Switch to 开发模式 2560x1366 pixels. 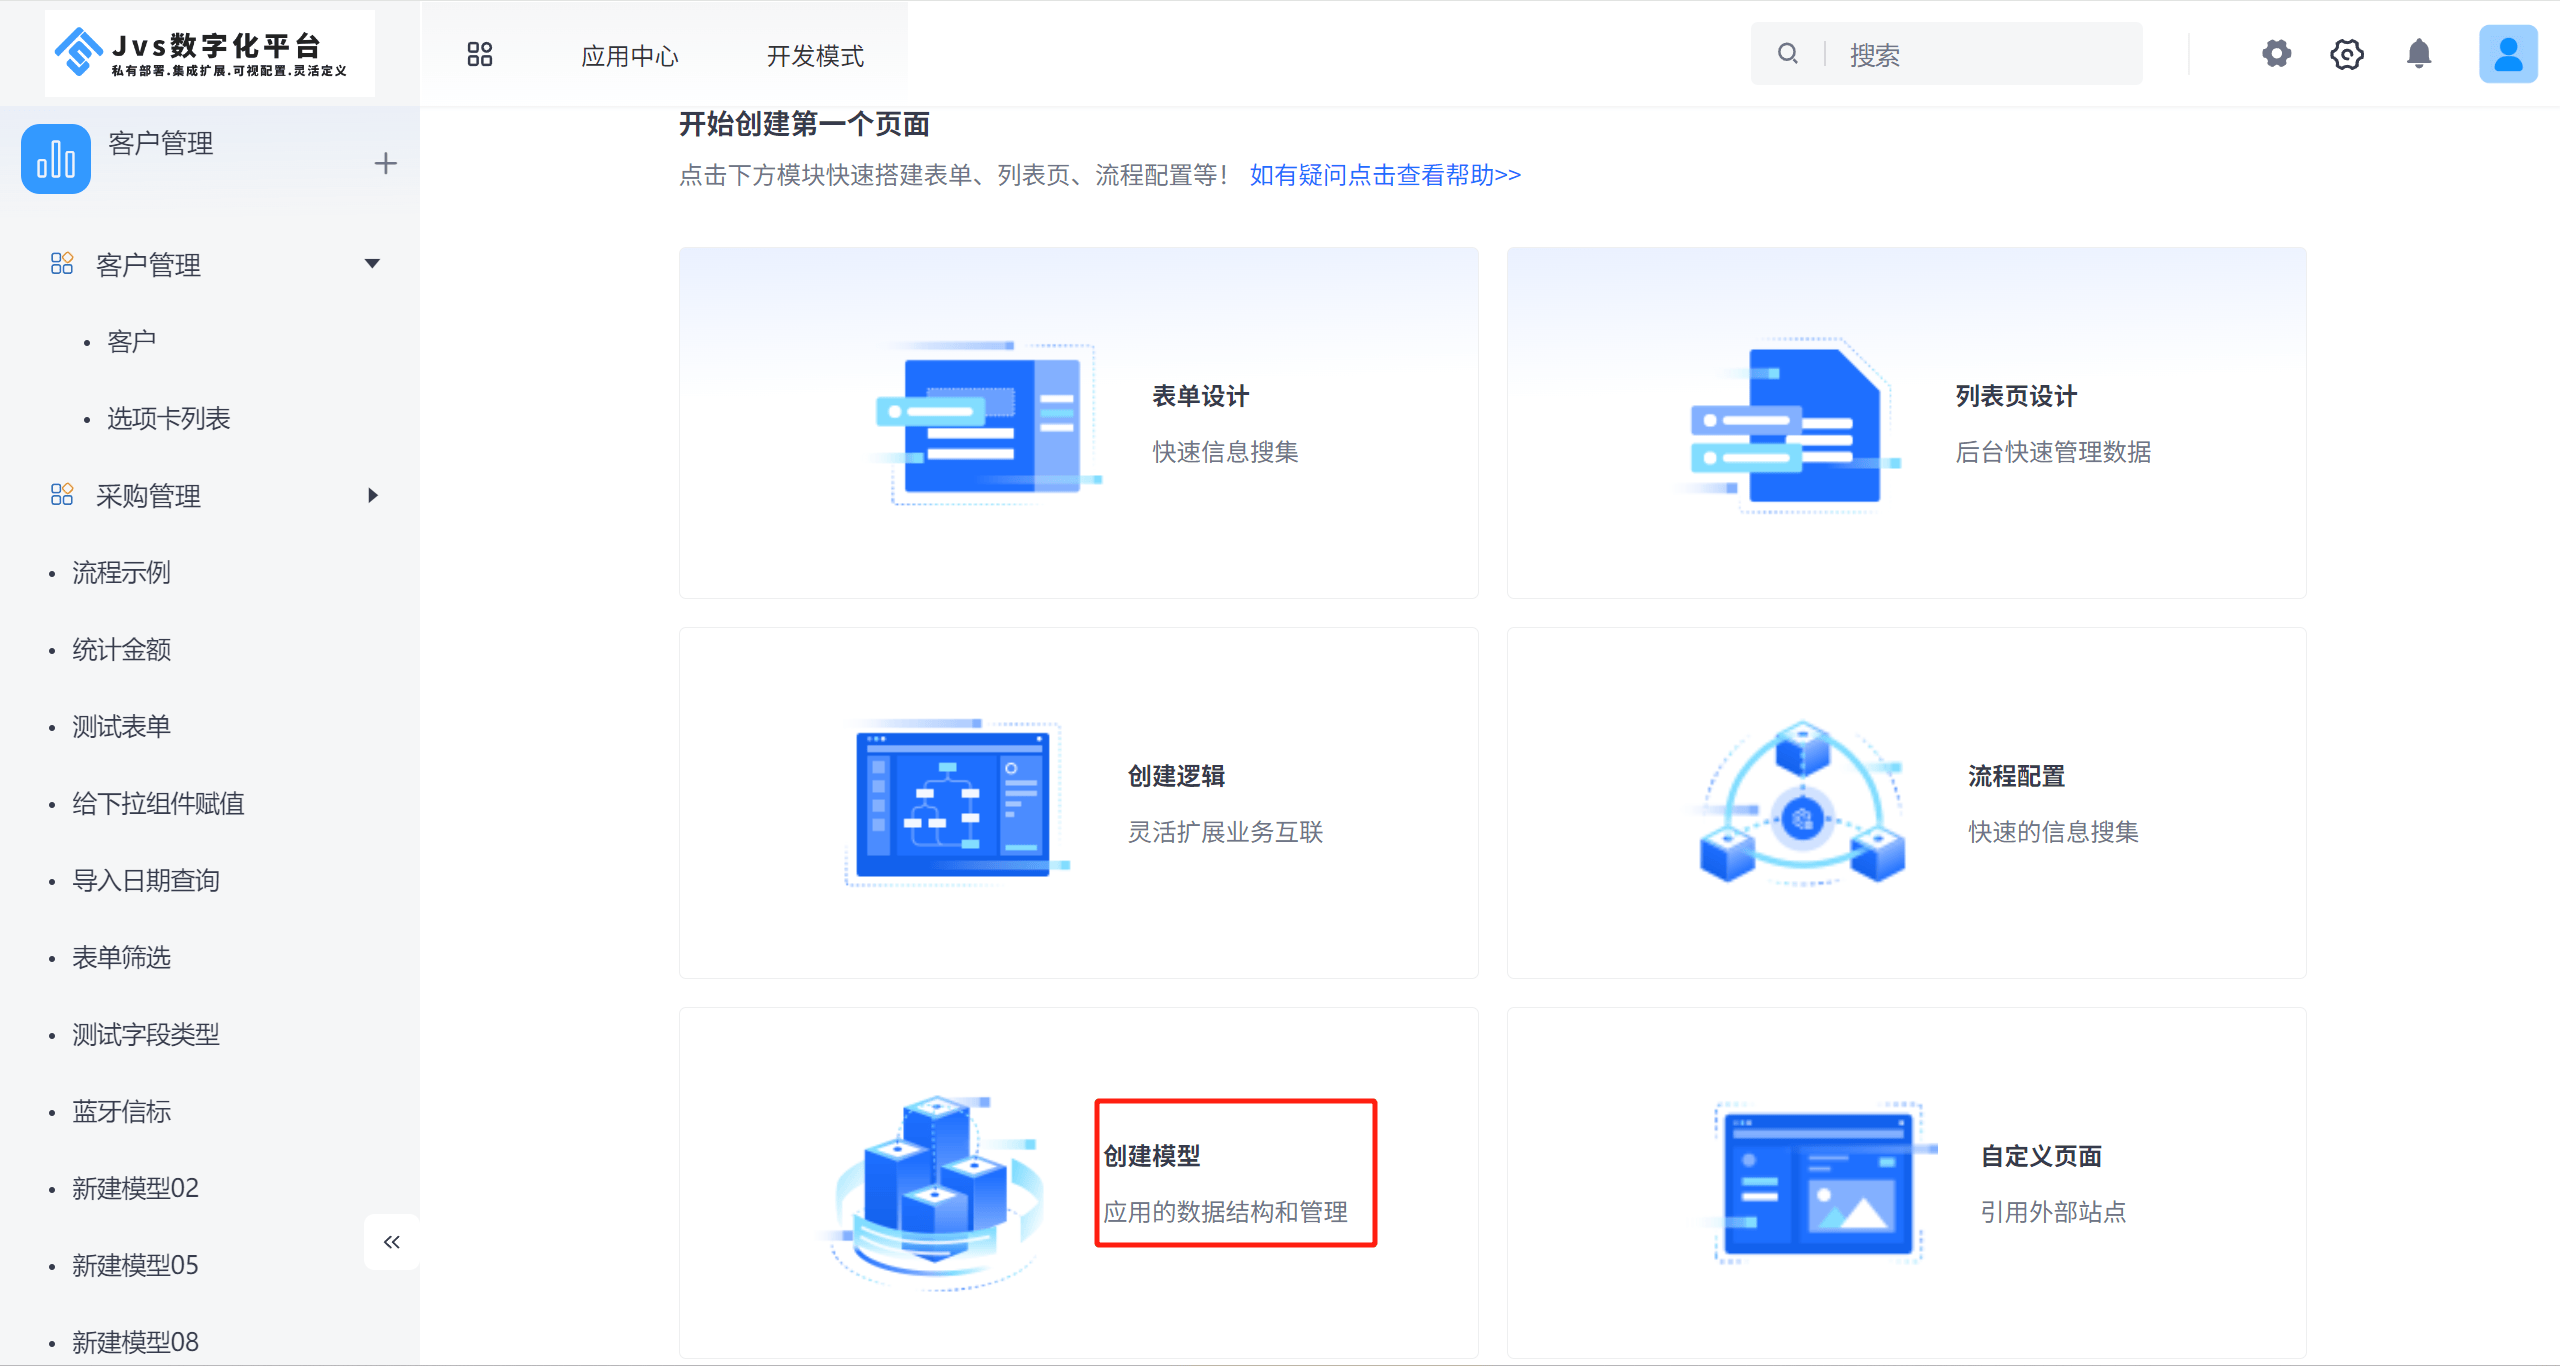[815, 56]
